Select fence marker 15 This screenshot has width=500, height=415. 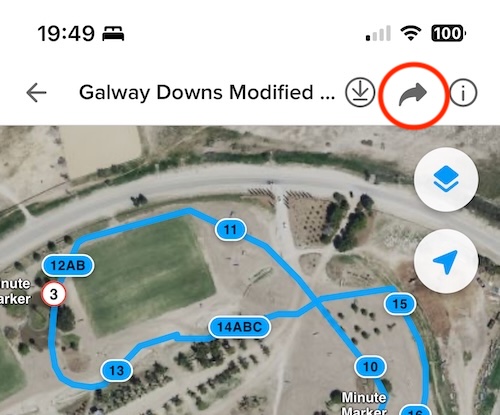pos(400,304)
